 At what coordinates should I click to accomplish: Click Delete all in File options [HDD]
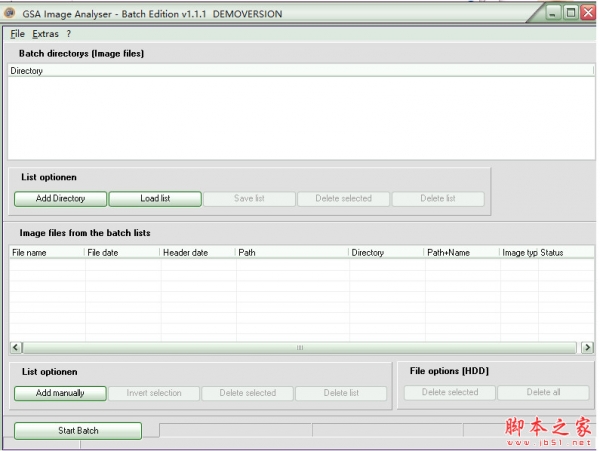click(543, 392)
